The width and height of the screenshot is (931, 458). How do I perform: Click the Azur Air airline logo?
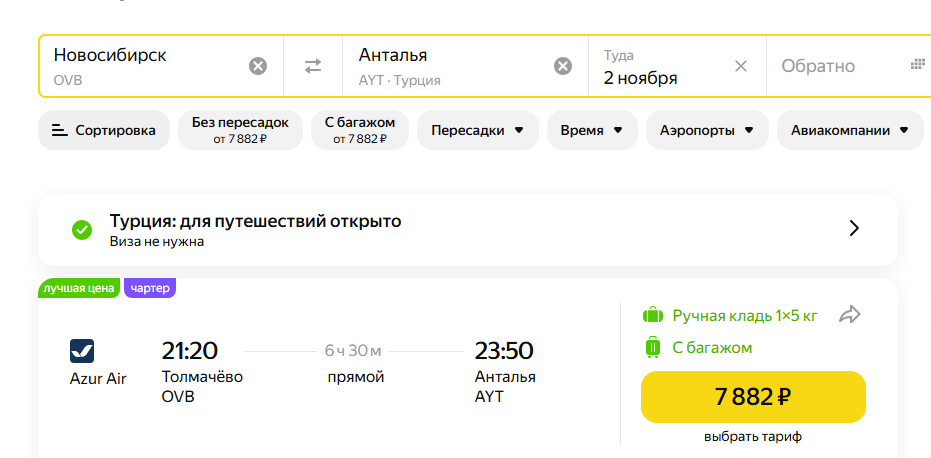click(x=82, y=351)
